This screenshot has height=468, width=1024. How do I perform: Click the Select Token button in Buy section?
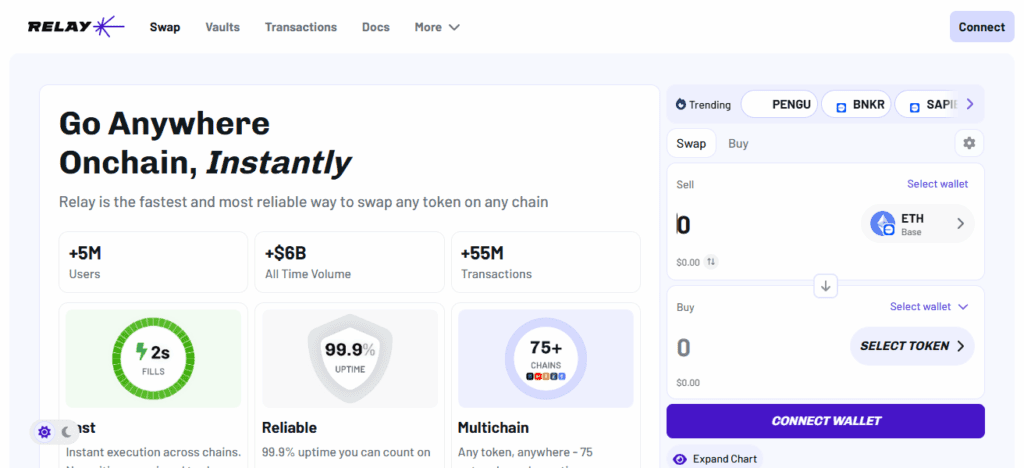click(x=912, y=346)
